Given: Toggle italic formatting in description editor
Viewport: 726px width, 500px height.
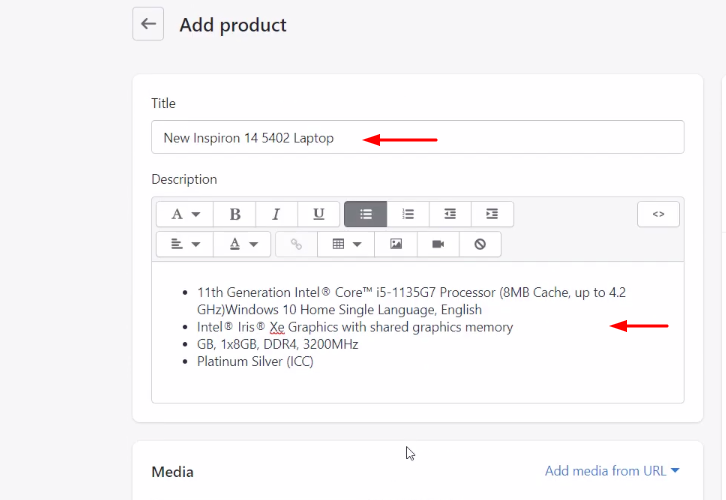Looking at the screenshot, I should (276, 214).
